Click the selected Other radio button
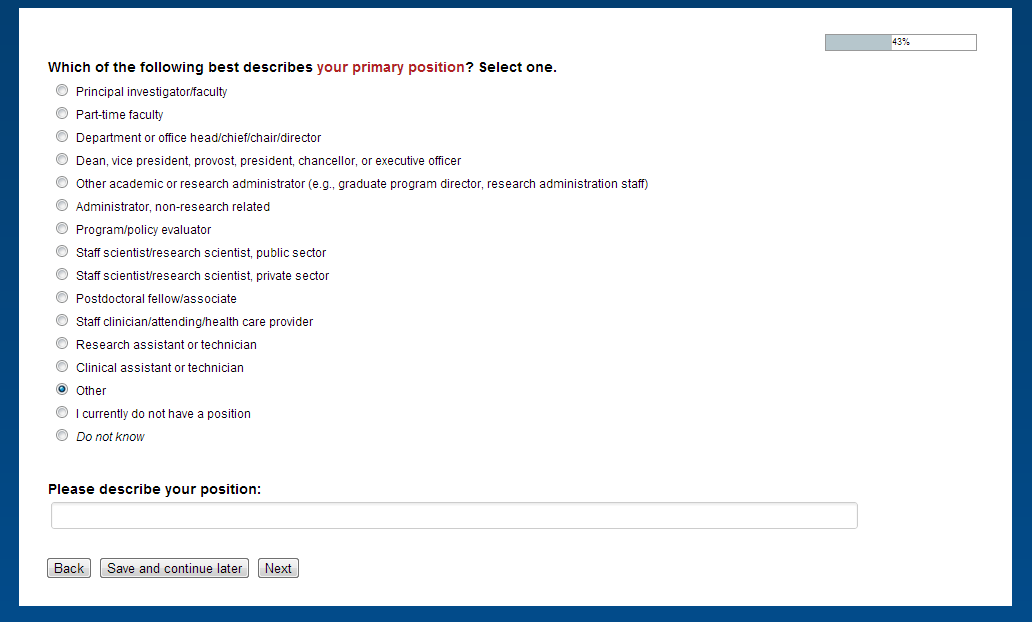Viewport: 1032px width, 622px height. pyautogui.click(x=62, y=390)
